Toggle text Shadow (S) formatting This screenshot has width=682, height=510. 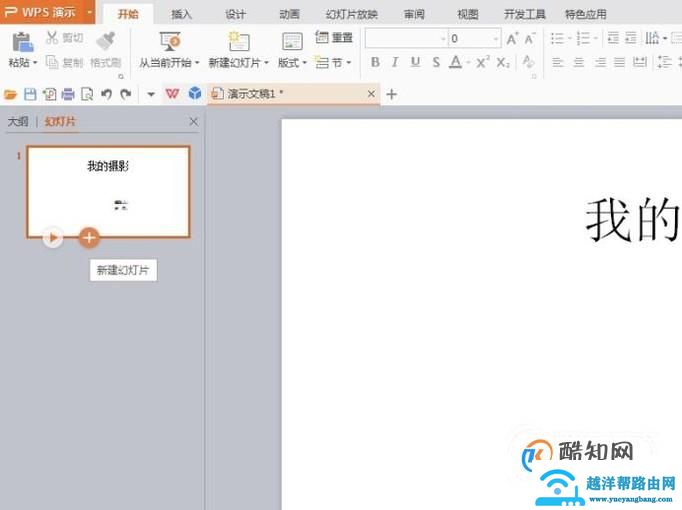[x=436, y=63]
